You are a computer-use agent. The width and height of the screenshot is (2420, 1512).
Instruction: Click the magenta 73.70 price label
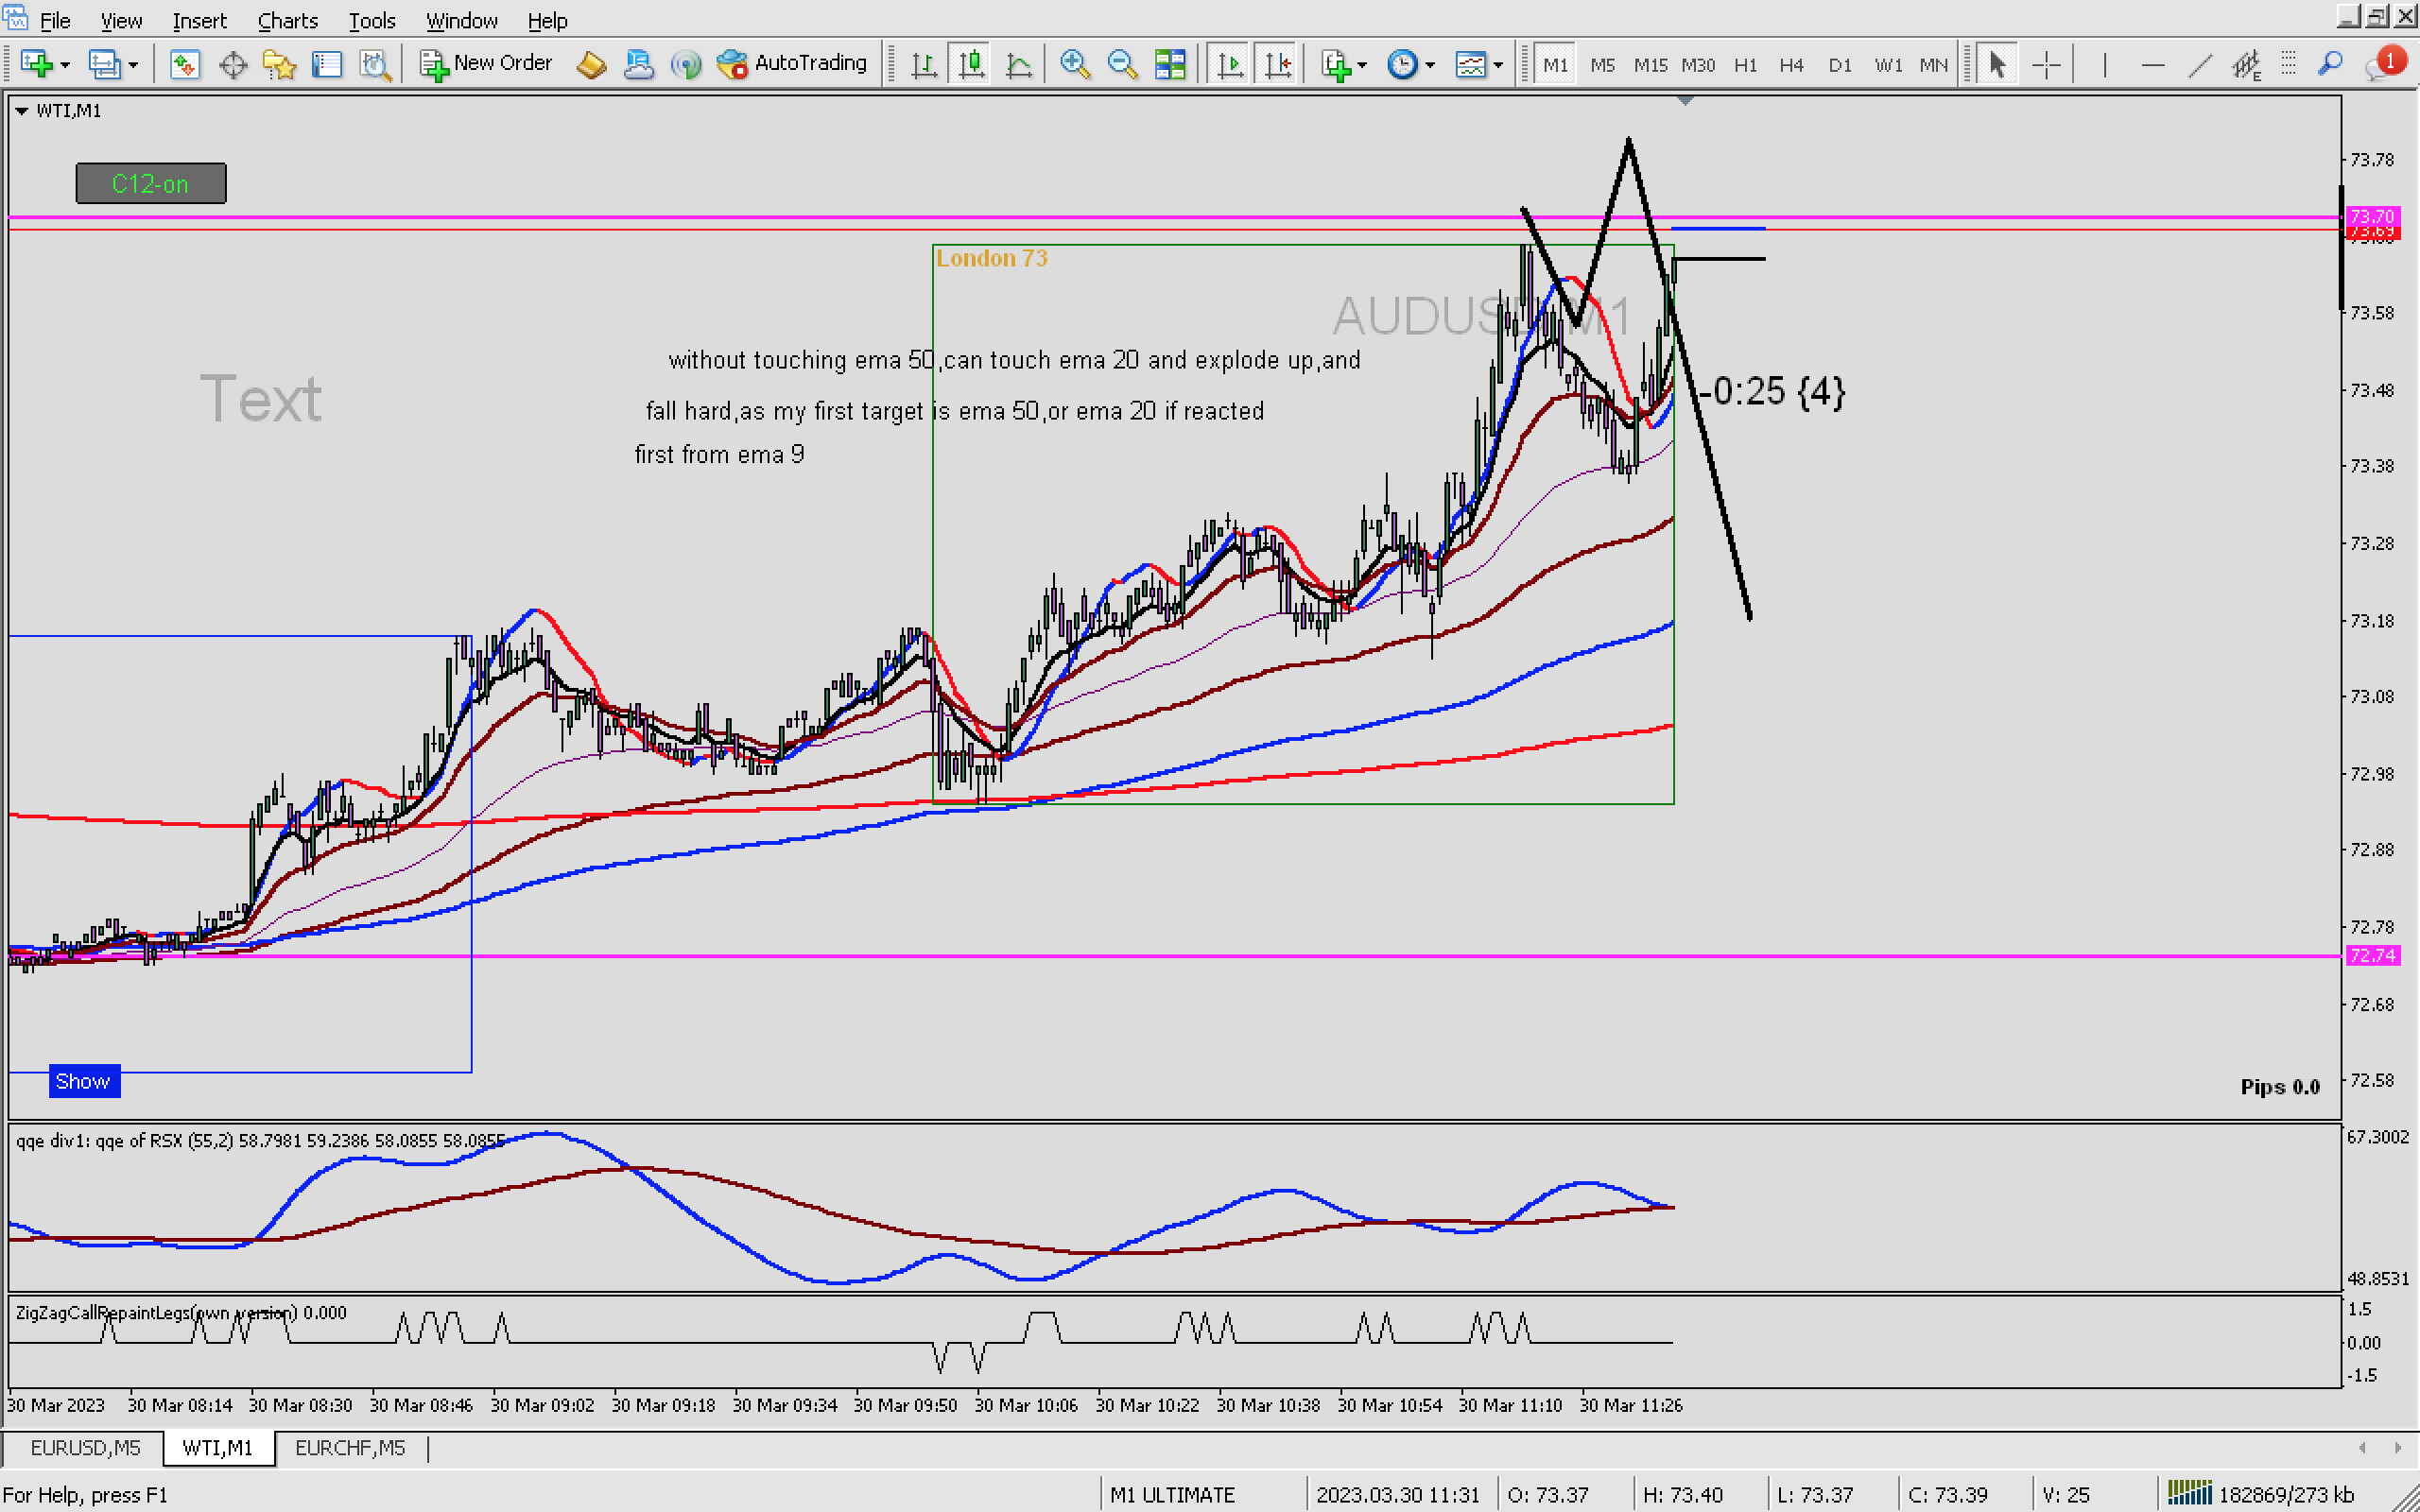coord(2371,216)
